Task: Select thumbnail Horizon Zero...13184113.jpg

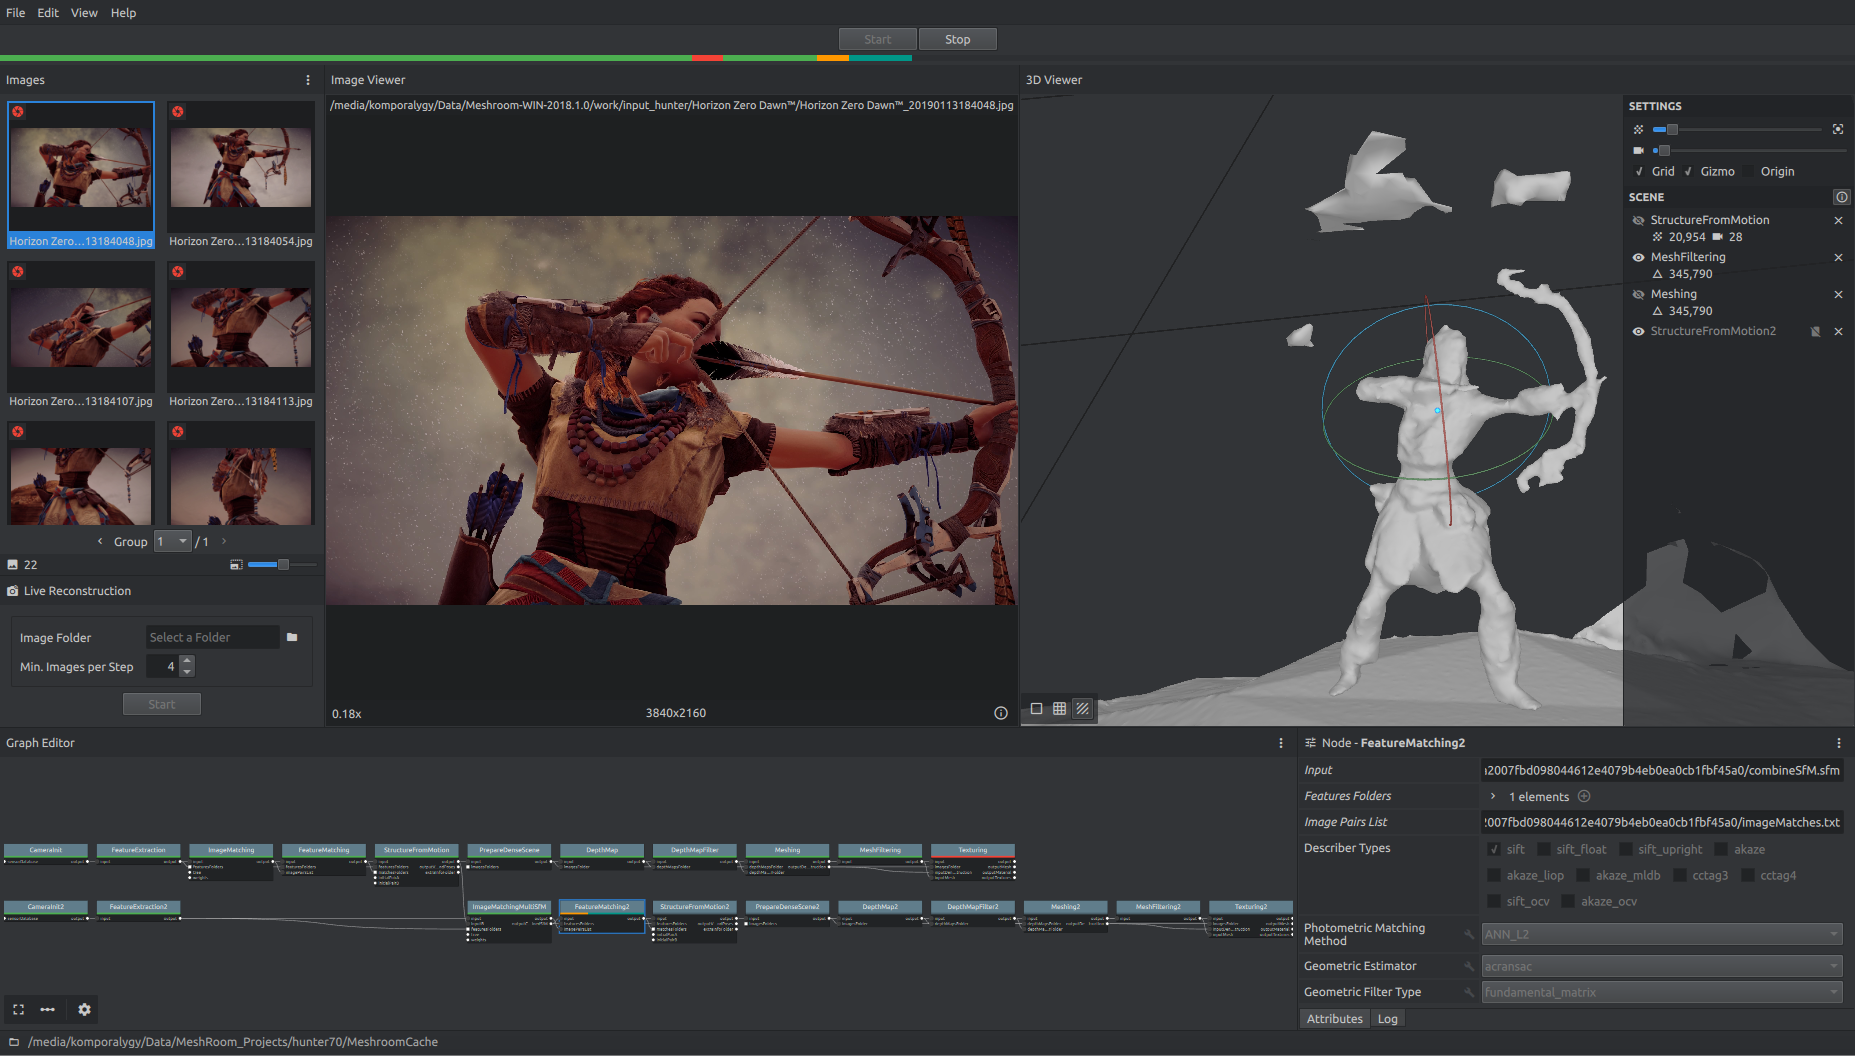Action: tap(241, 335)
